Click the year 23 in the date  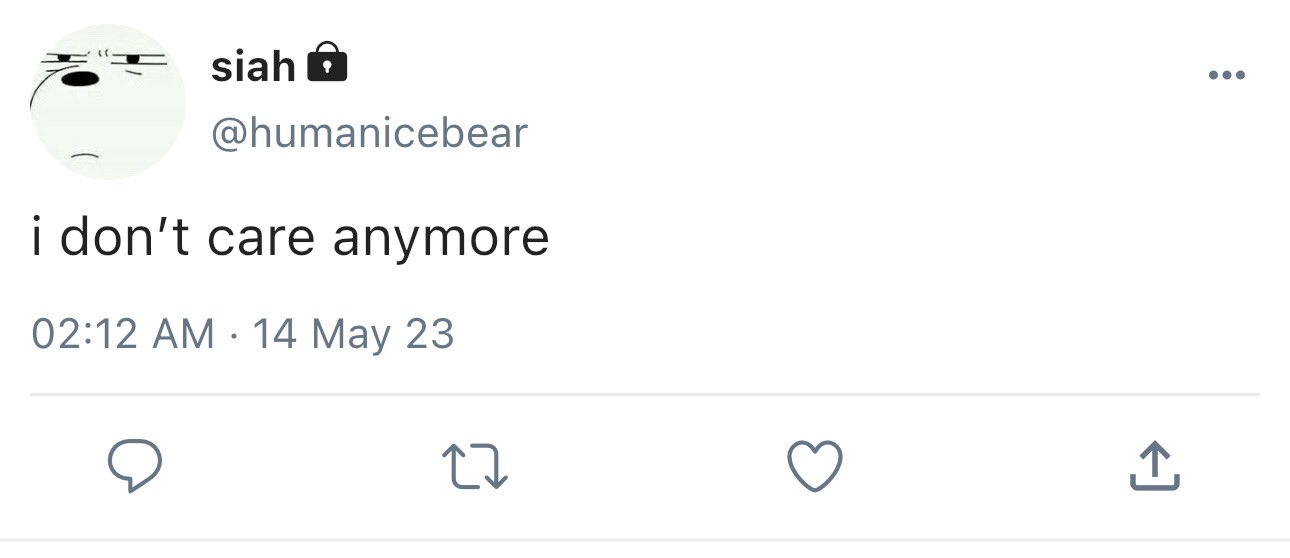tap(429, 333)
